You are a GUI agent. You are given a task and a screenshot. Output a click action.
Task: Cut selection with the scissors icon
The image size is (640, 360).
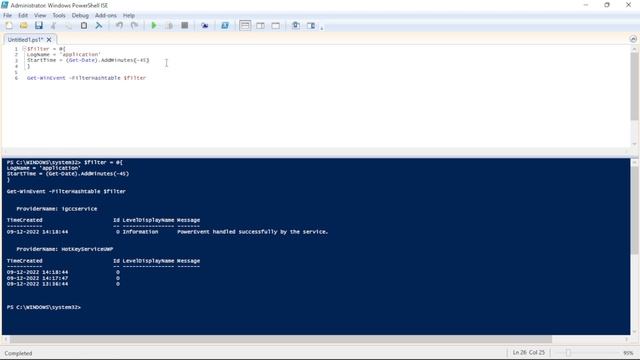[53, 25]
